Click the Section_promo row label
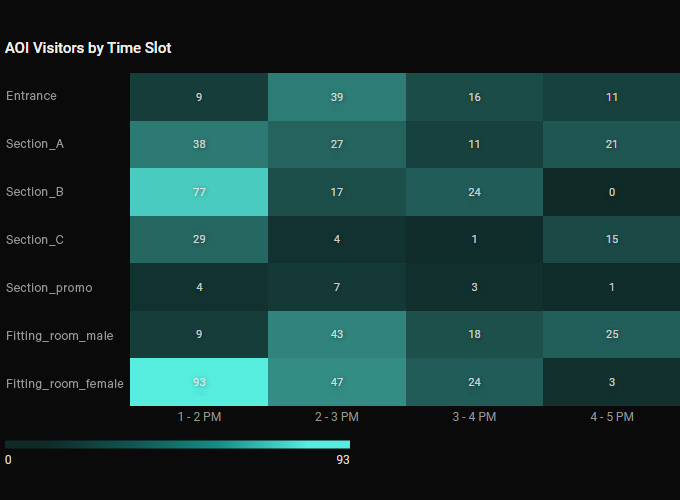This screenshot has width=680, height=500. tap(49, 288)
